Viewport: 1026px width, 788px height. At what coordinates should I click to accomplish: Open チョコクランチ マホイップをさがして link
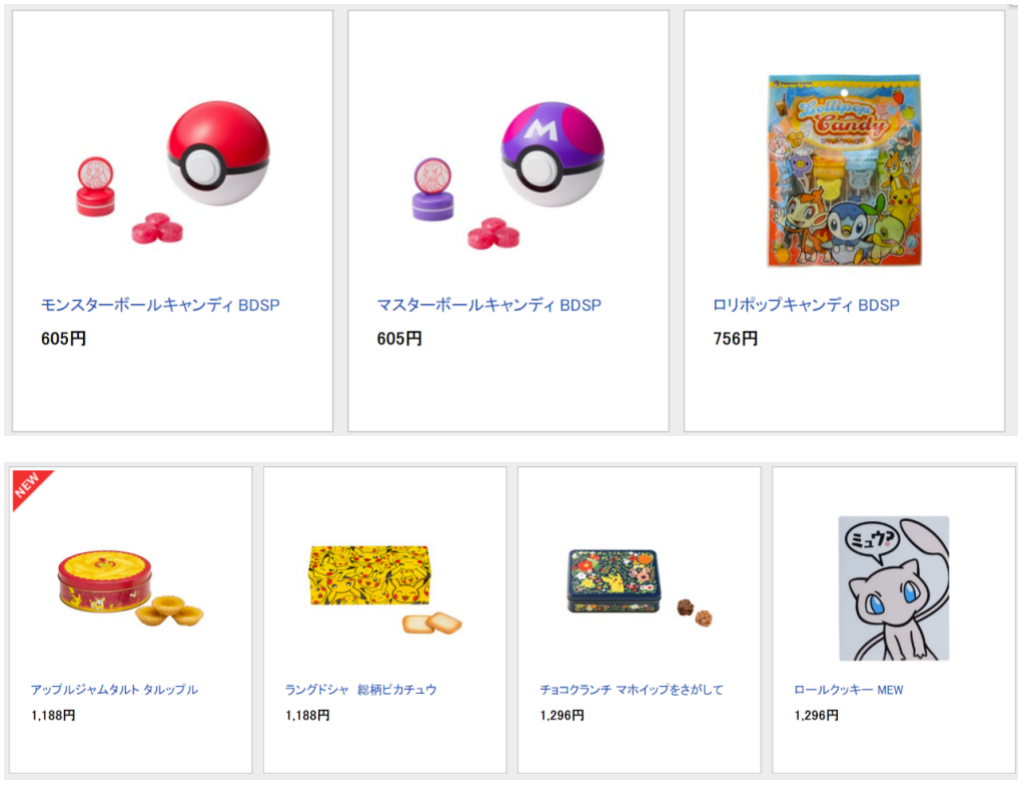pyautogui.click(x=631, y=690)
